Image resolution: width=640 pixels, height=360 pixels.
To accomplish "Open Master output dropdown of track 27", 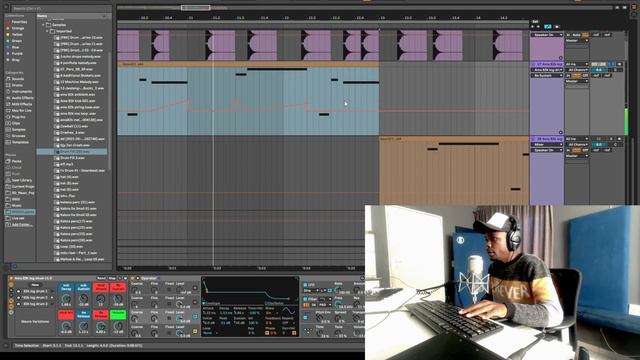I will tap(577, 81).
